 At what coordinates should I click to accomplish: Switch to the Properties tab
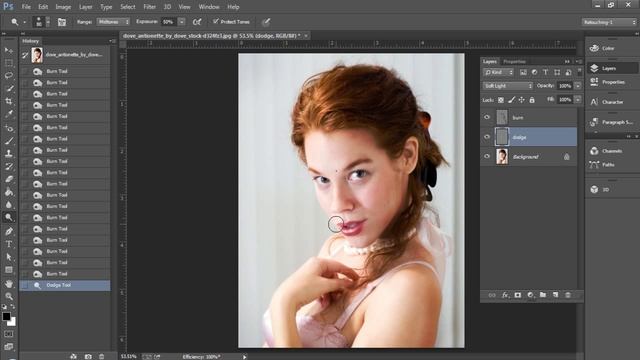(x=514, y=62)
